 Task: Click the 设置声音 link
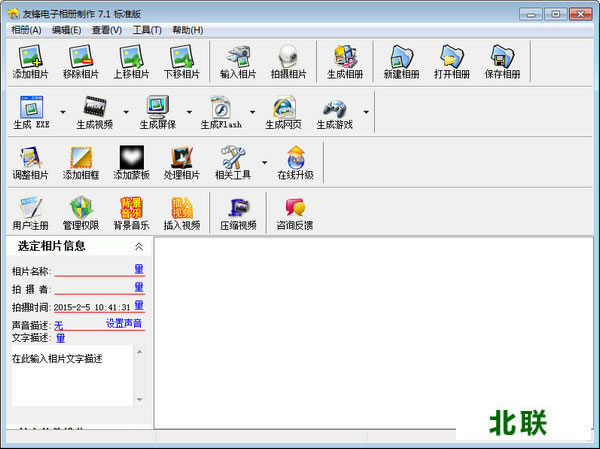[x=124, y=324]
